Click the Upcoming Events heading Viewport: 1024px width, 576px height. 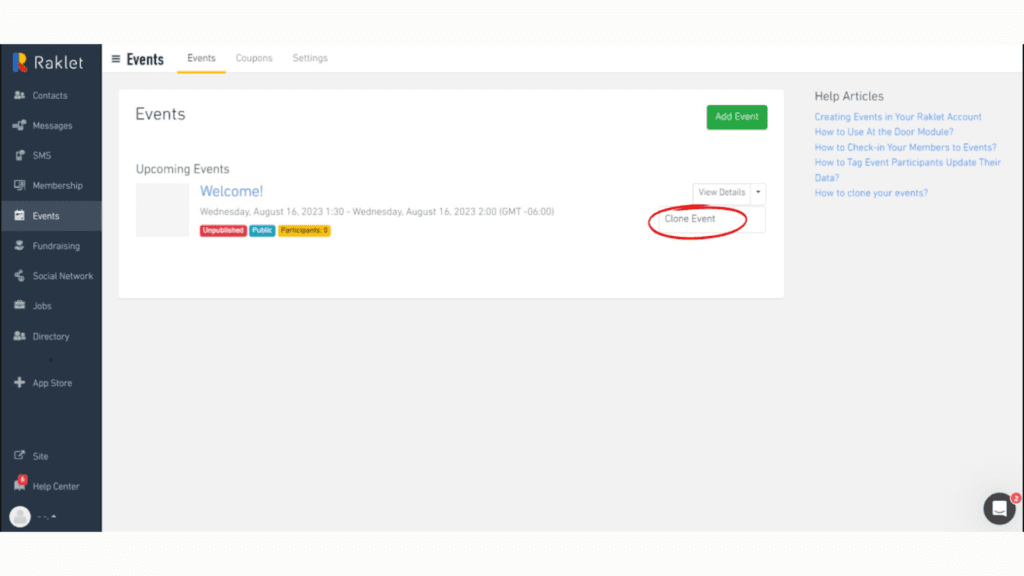182,169
